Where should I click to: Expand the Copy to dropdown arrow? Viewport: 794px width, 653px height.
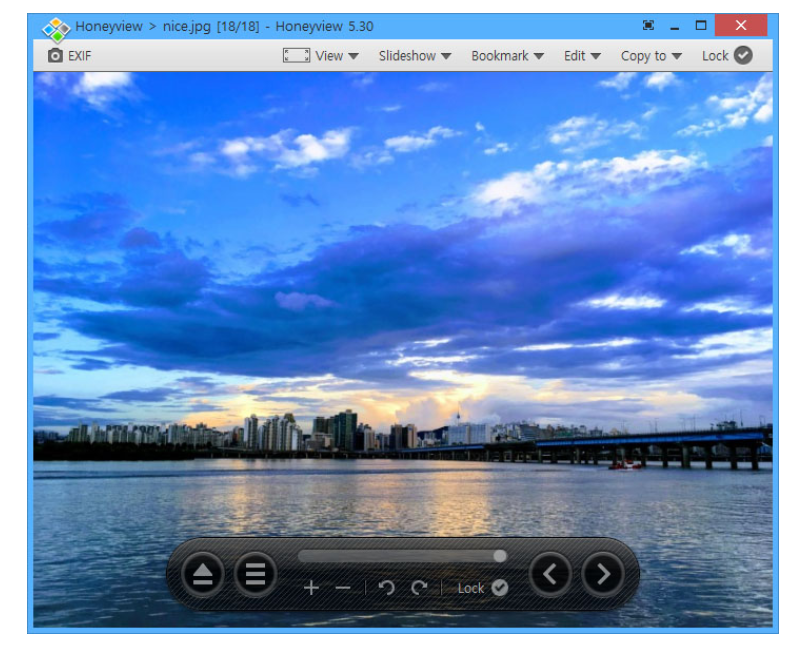pyautogui.click(x=677, y=56)
